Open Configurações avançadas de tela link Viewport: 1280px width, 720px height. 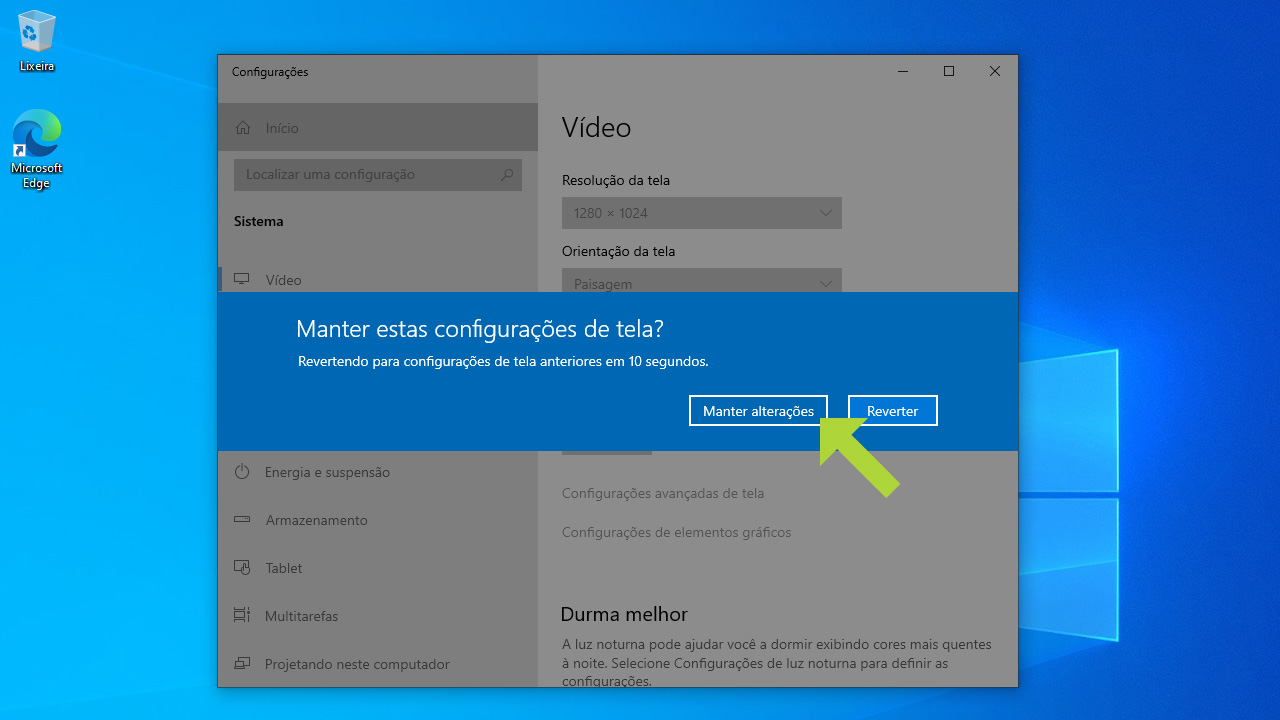tap(663, 493)
